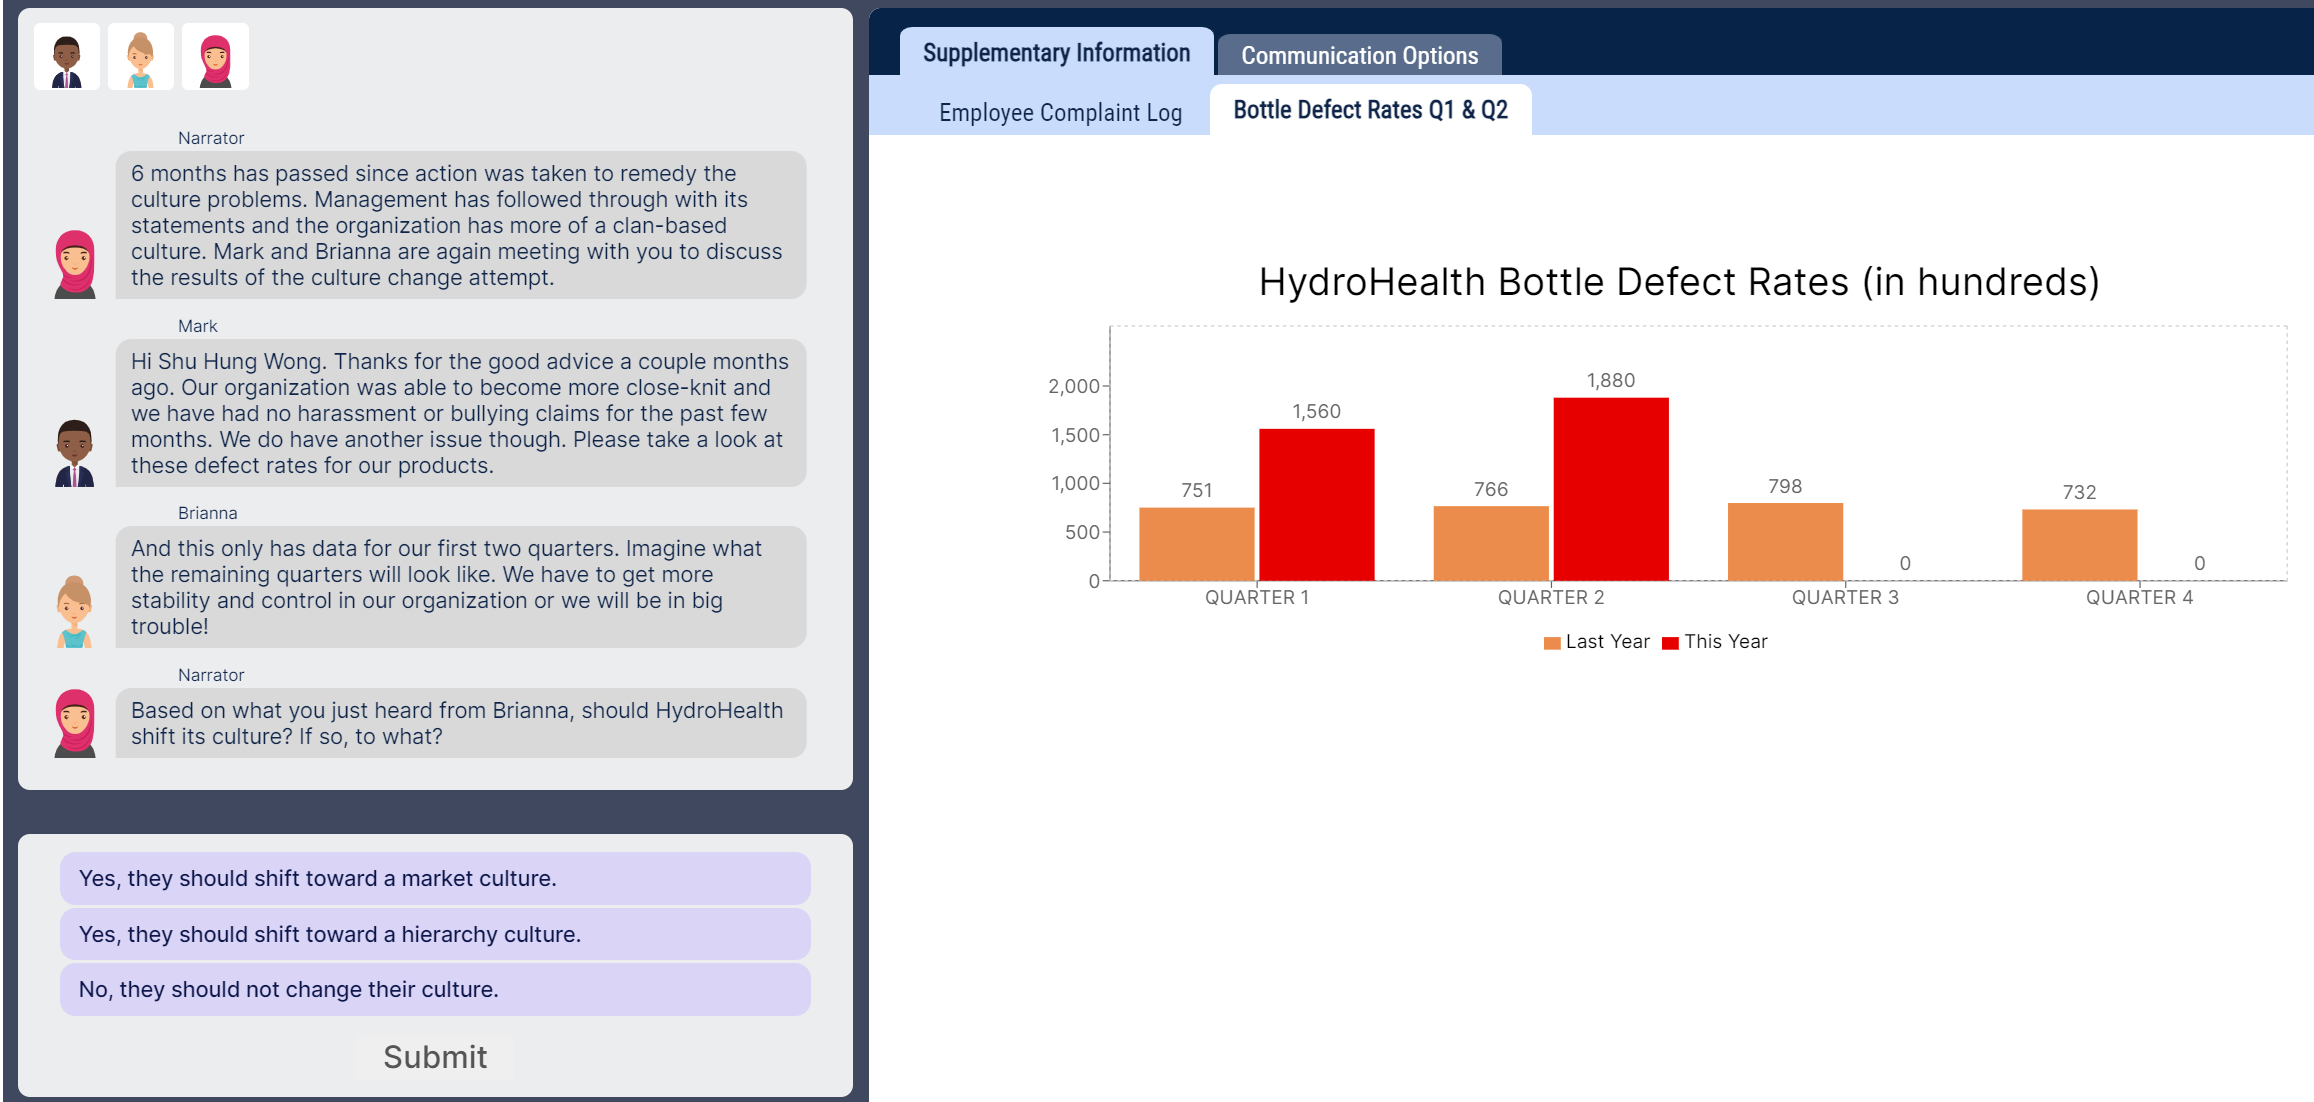The image size is (2314, 1102).
Task: Click the orange Last Year legend swatch
Action: [x=1552, y=643]
